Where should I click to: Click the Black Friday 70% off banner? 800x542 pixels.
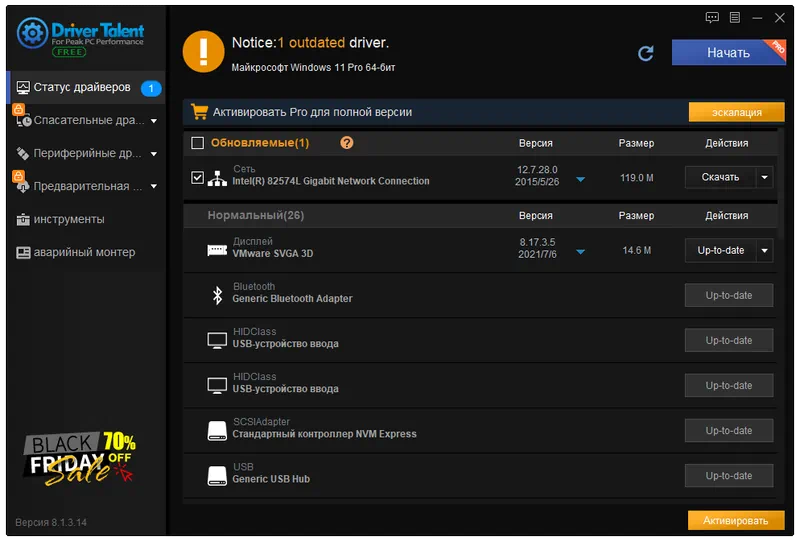pyautogui.click(x=79, y=458)
